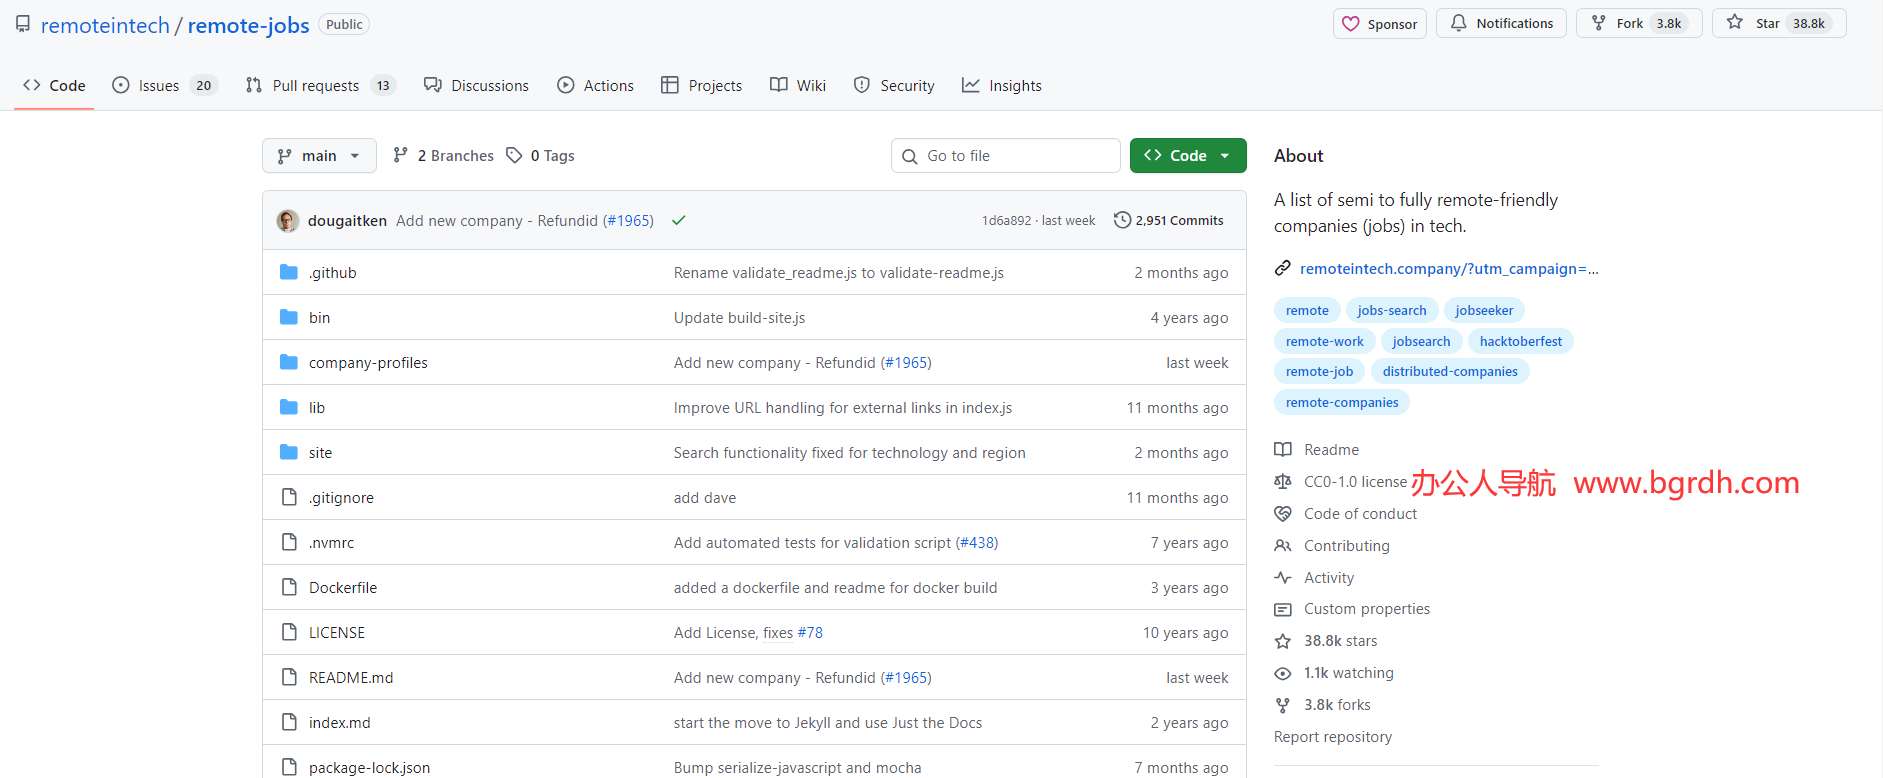1883x778 pixels.
Task: Click the 0 Tags tag icon
Action: click(x=514, y=155)
